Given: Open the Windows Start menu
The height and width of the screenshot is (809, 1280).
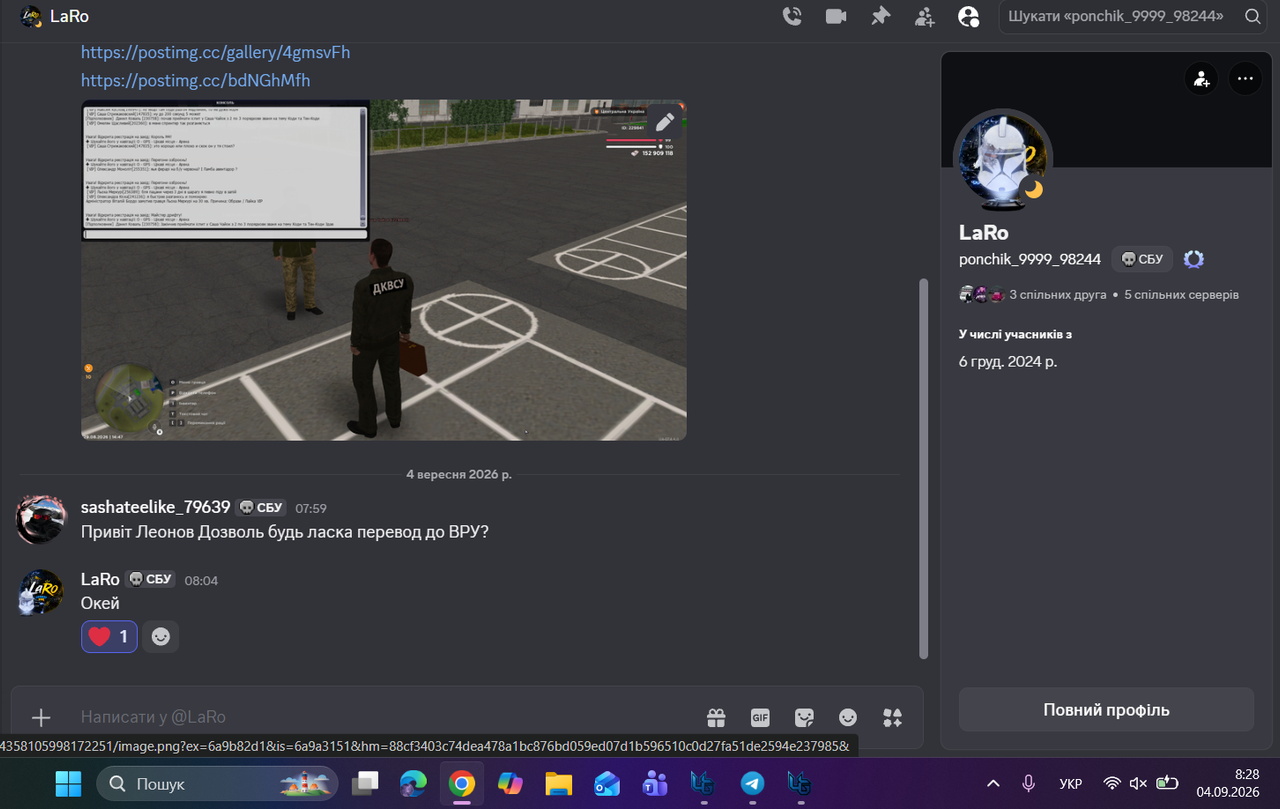Looking at the screenshot, I should (68, 784).
